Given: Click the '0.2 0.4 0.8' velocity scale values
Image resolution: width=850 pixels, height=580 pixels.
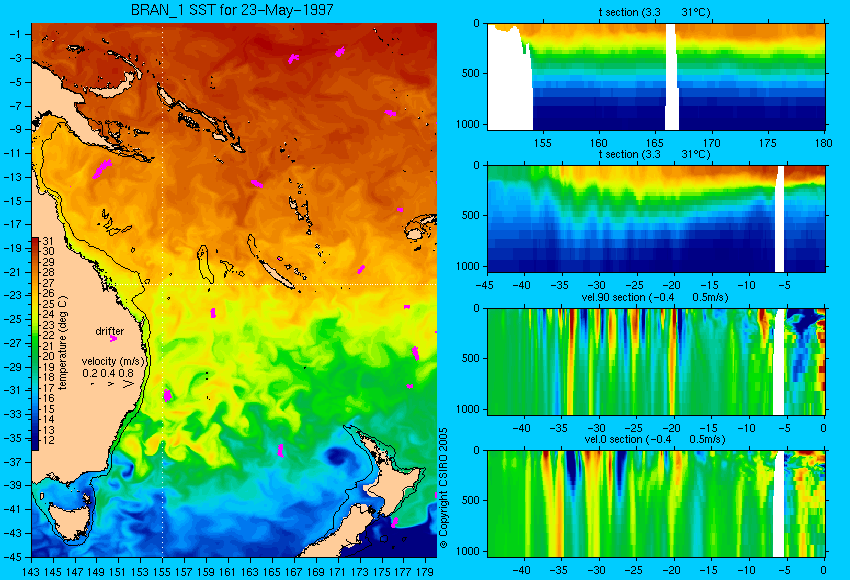Looking at the screenshot, I should click(x=108, y=373).
